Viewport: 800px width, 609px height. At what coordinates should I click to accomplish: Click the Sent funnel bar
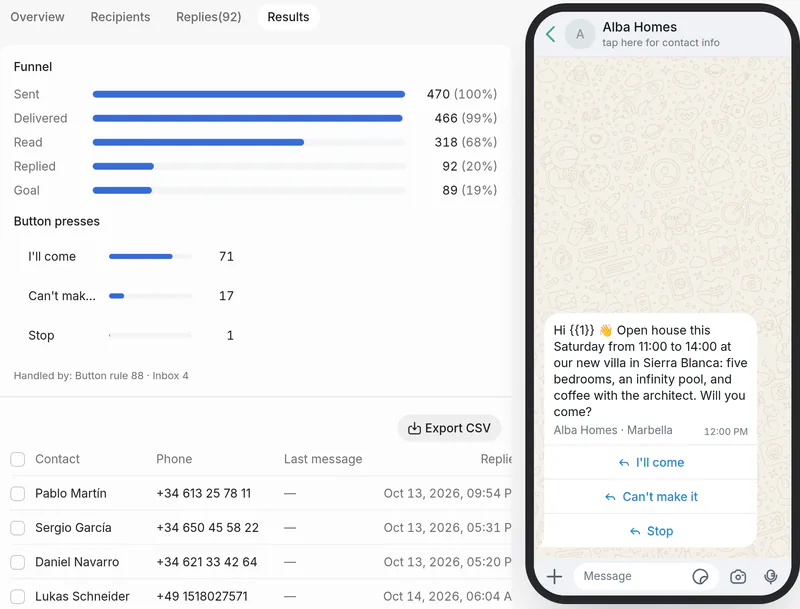[248, 94]
